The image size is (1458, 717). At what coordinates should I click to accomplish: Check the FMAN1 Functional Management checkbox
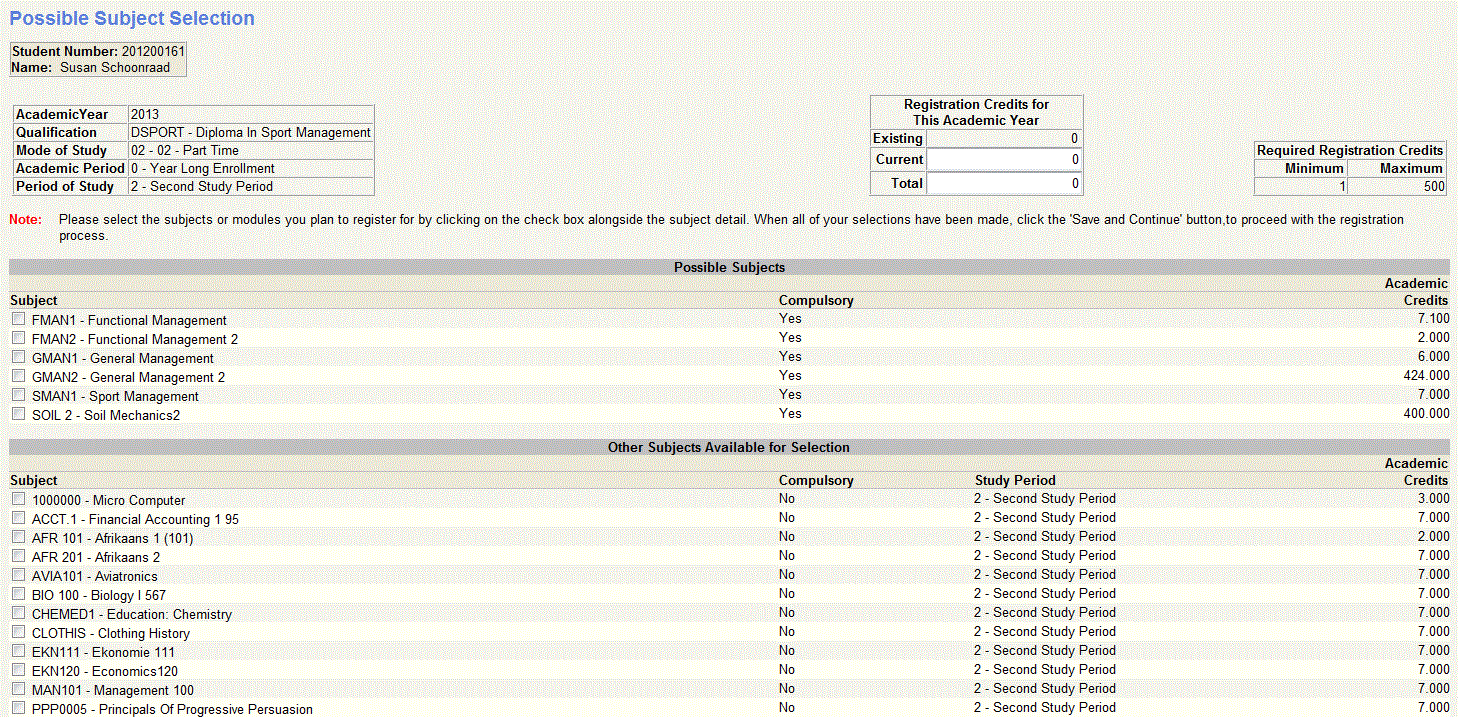point(18,319)
